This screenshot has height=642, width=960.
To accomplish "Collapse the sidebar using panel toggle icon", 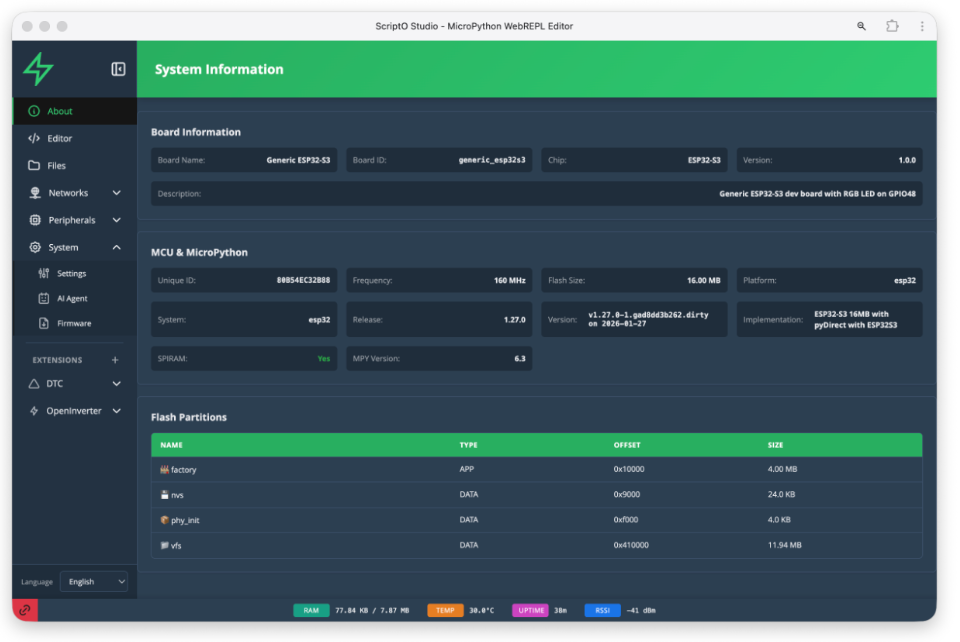I will click(x=118, y=69).
